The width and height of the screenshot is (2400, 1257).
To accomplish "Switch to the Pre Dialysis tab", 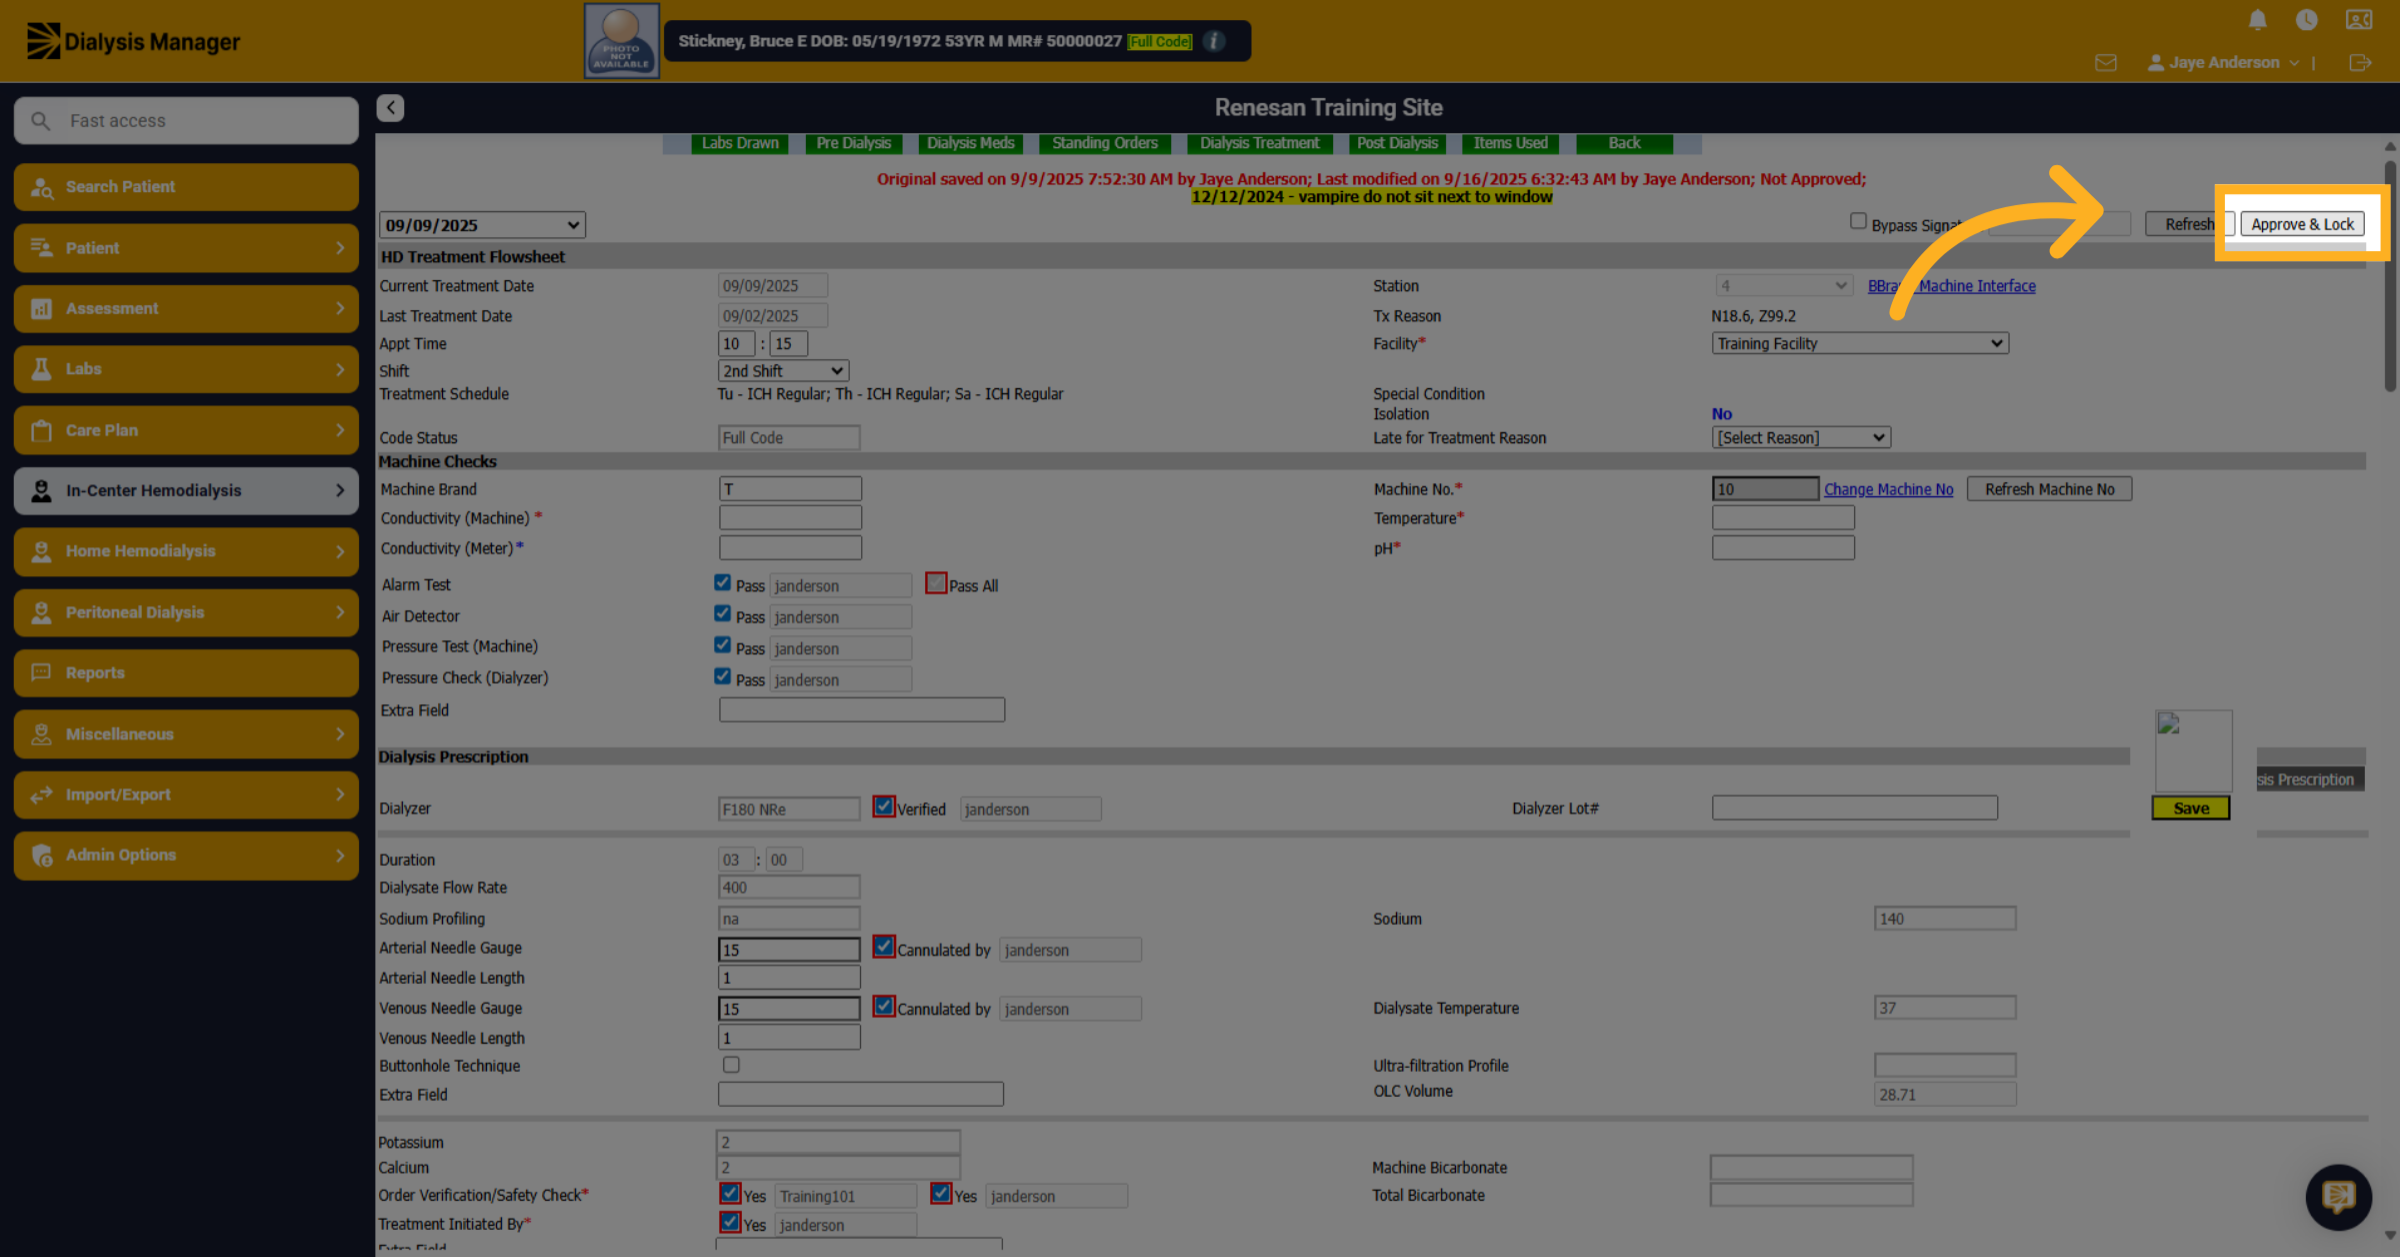I will [x=854, y=143].
